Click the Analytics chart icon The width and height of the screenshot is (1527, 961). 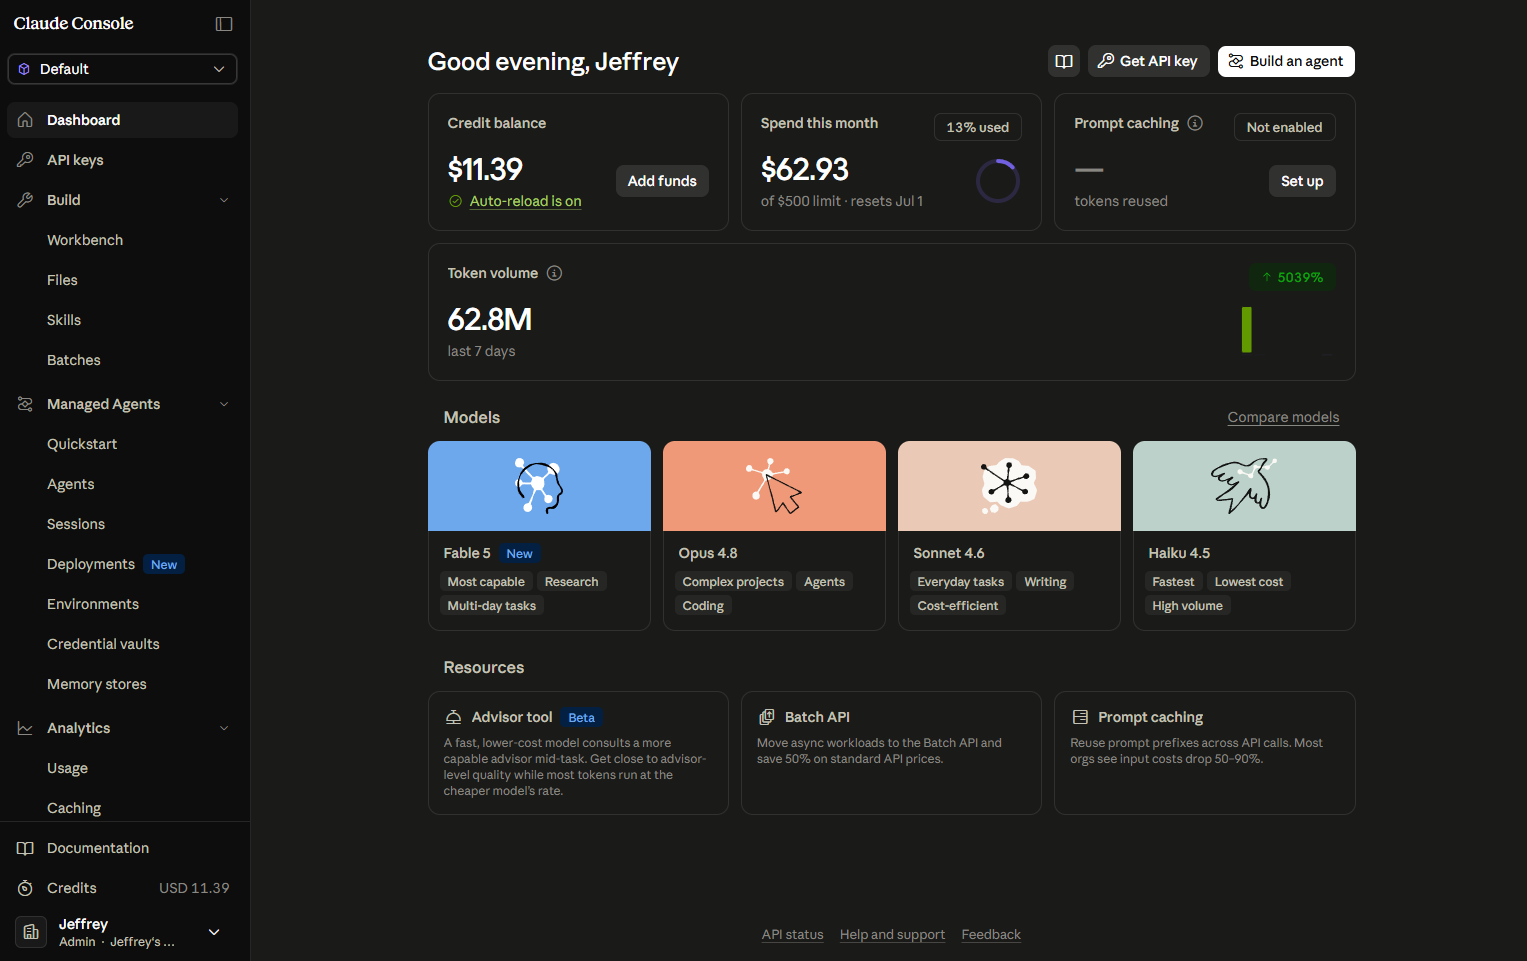(x=26, y=728)
